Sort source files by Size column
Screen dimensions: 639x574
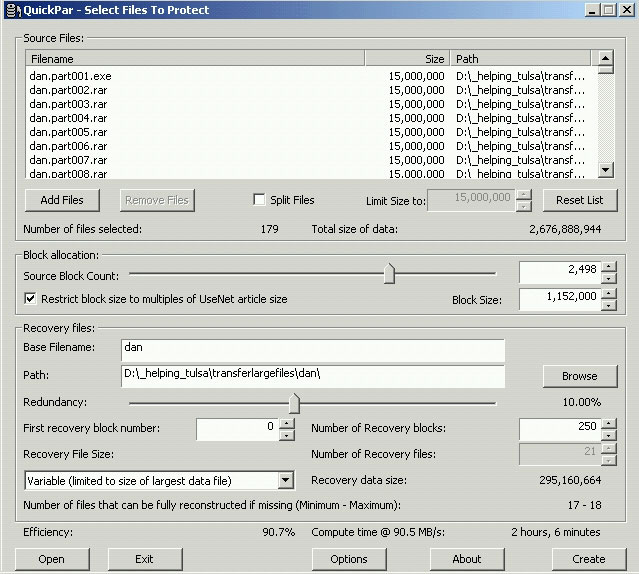pos(408,59)
